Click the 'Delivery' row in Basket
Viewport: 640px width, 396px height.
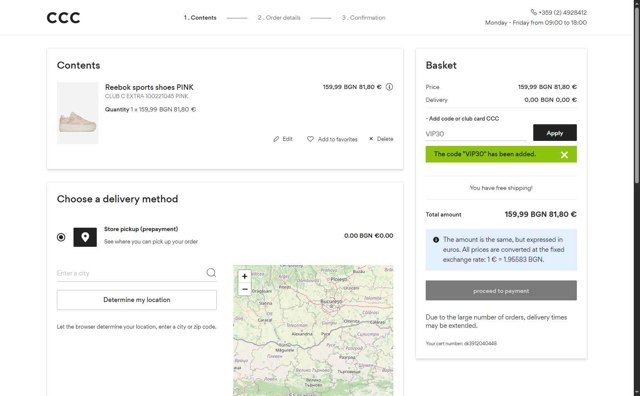tap(501, 100)
